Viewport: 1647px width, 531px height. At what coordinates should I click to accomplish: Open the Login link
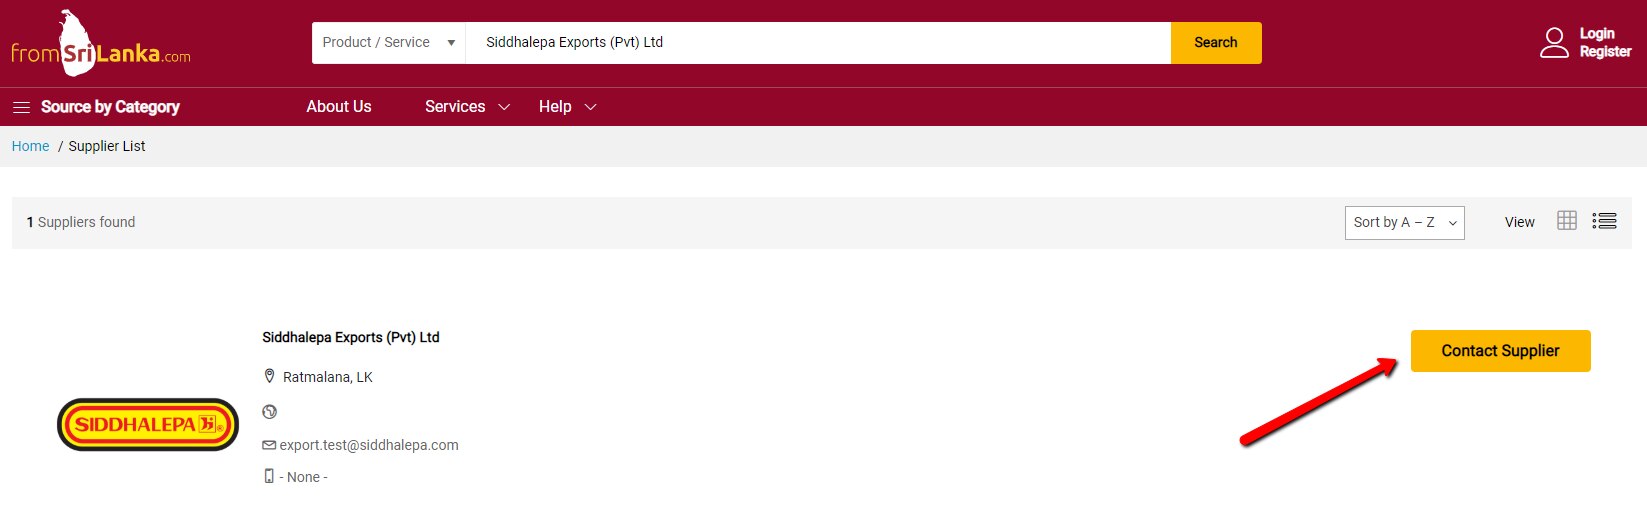pyautogui.click(x=1597, y=34)
